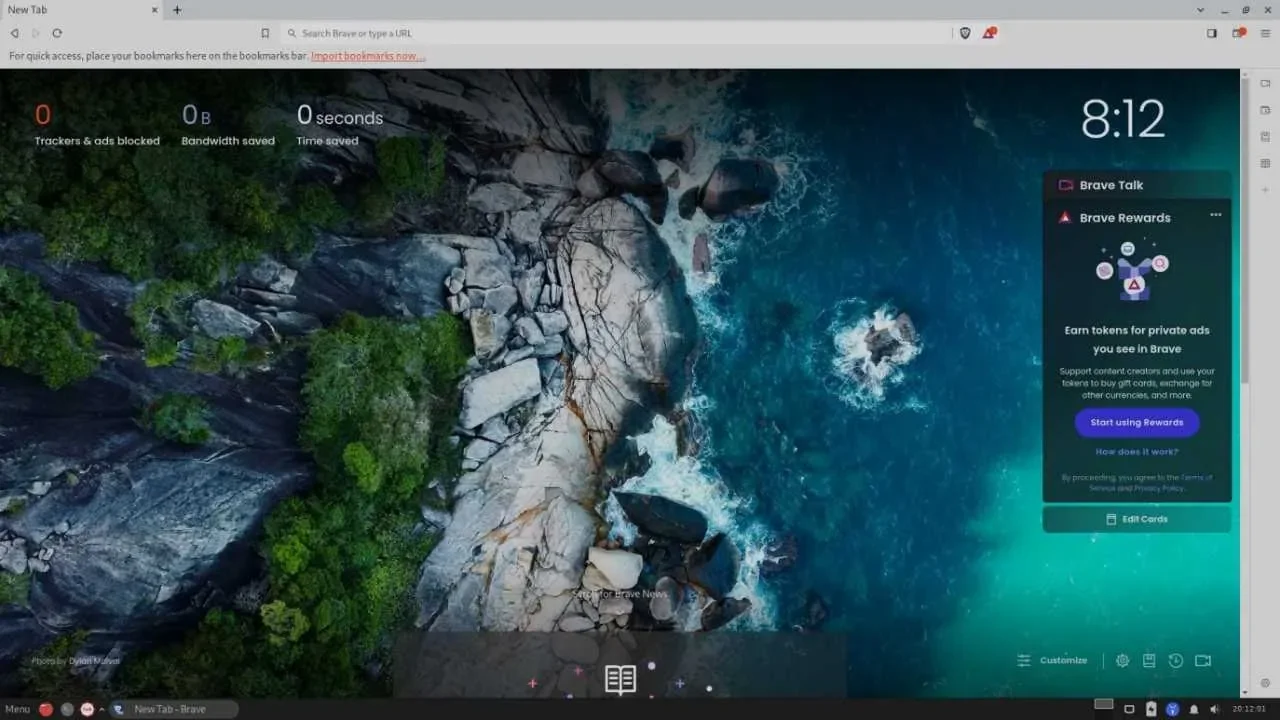This screenshot has width=1280, height=720.
Task: Click the Brave Rewards triangle icon in toolbar
Action: 988,33
